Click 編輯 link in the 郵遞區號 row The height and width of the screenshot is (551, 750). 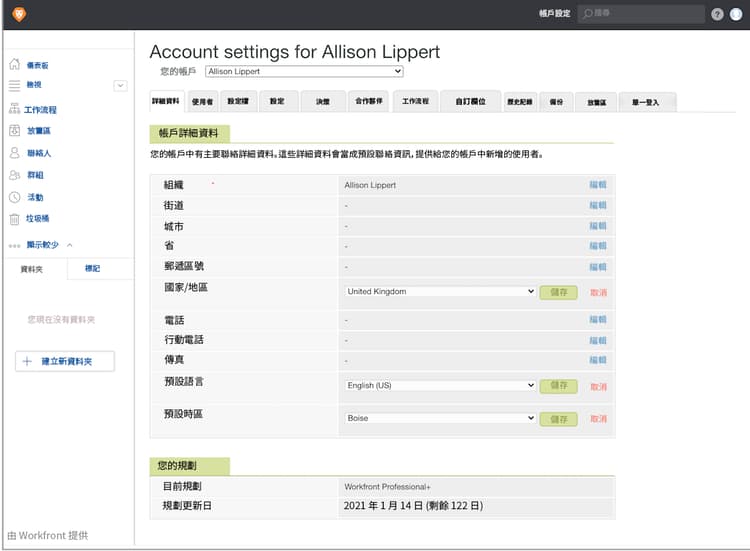coord(597,267)
